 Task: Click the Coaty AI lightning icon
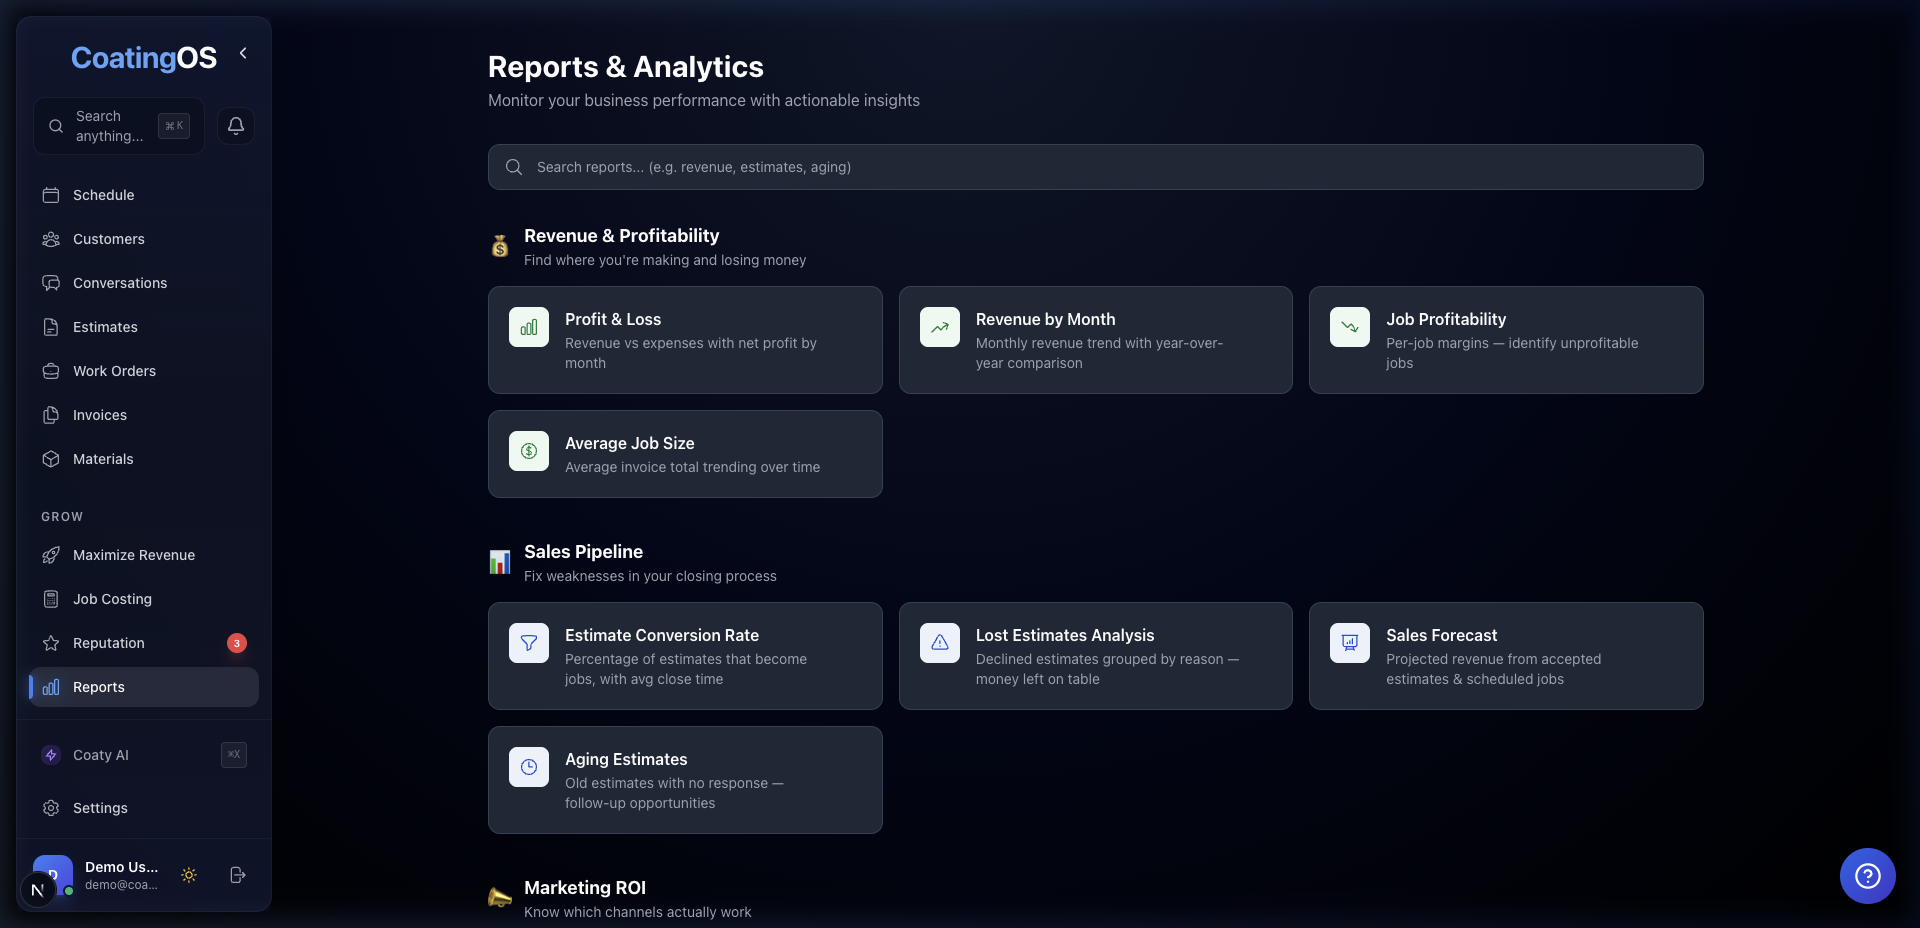pos(51,755)
